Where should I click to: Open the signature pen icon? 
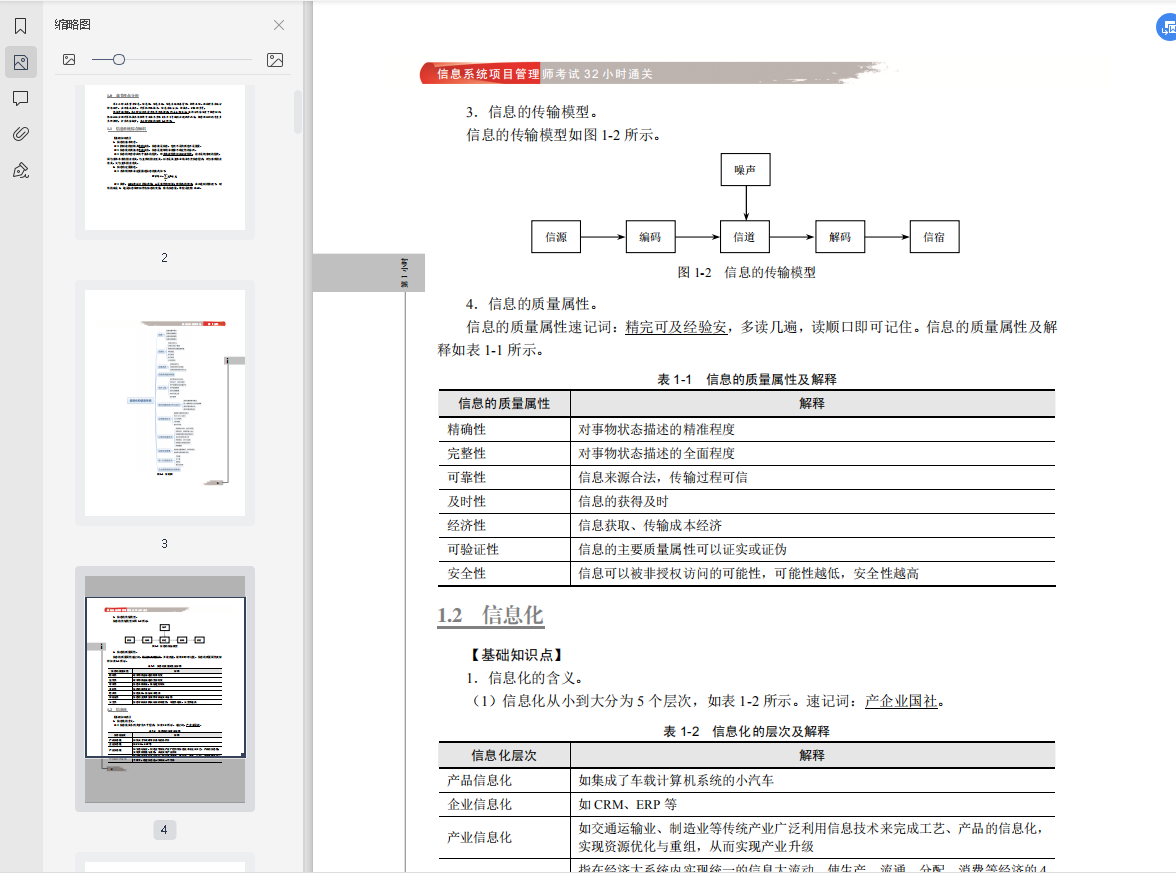(x=20, y=170)
